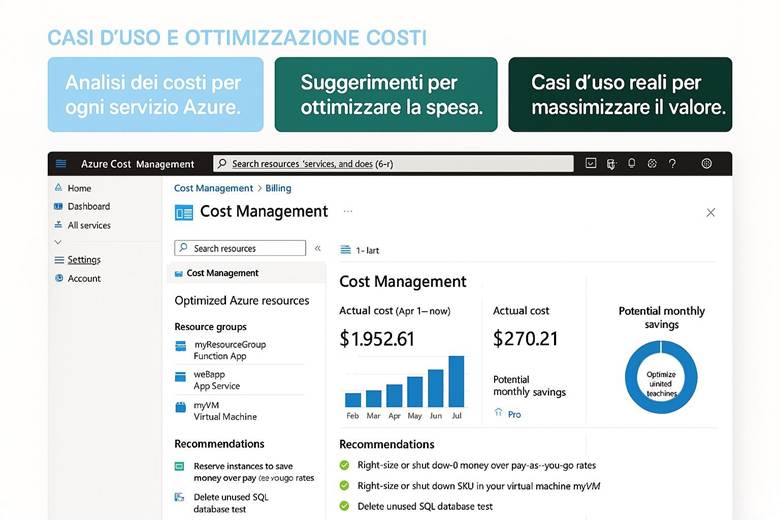Click the search magnifier icon in top bar
Image resolution: width=780 pixels, height=520 pixels.
point(222,163)
